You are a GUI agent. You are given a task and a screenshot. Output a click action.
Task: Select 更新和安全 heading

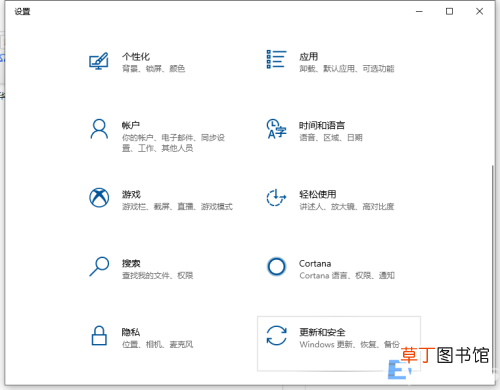(322, 332)
